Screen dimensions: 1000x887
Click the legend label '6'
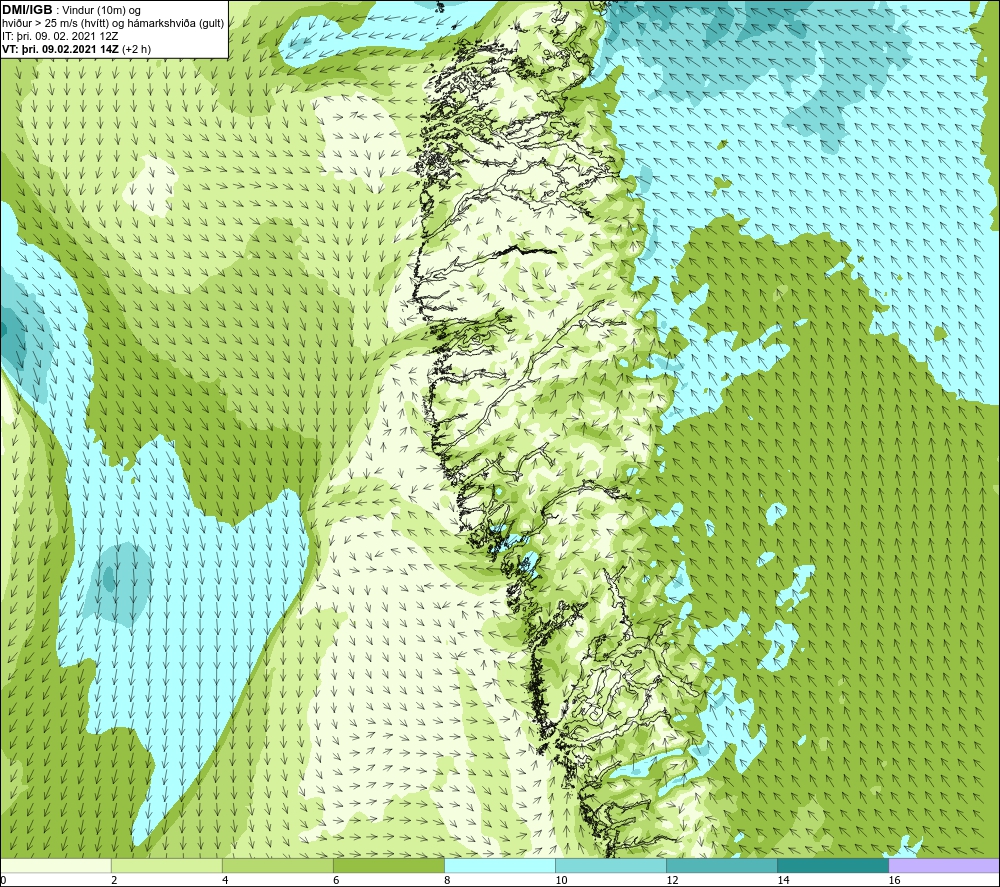tap(336, 880)
